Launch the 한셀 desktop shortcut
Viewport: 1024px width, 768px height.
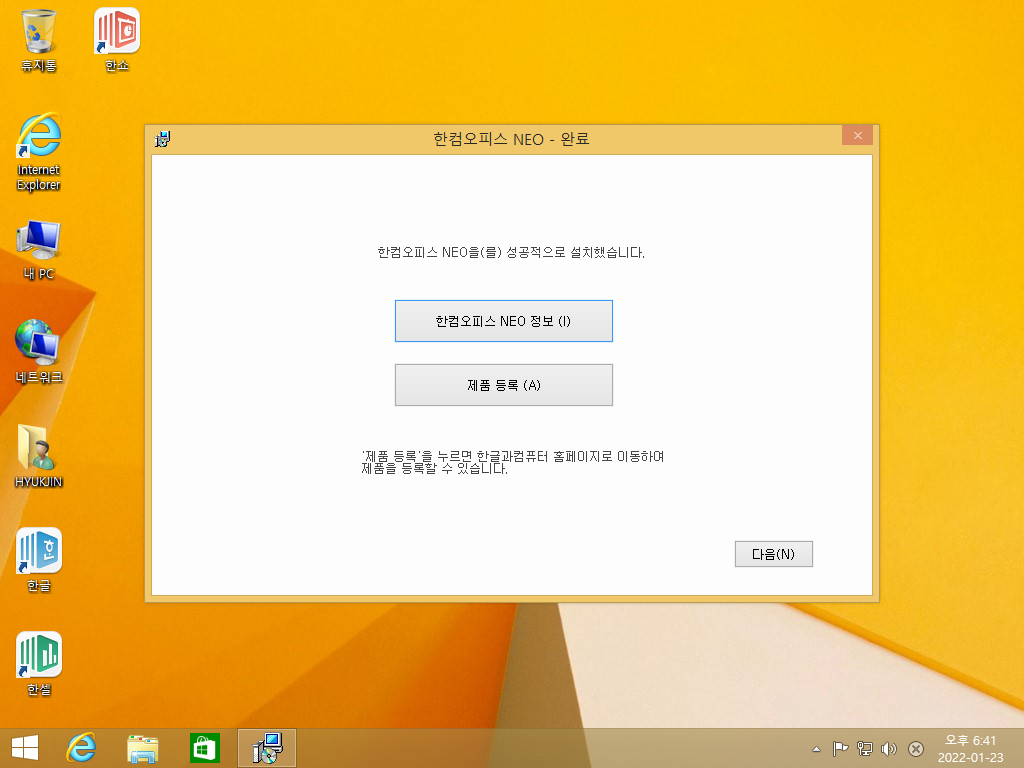coord(39,664)
